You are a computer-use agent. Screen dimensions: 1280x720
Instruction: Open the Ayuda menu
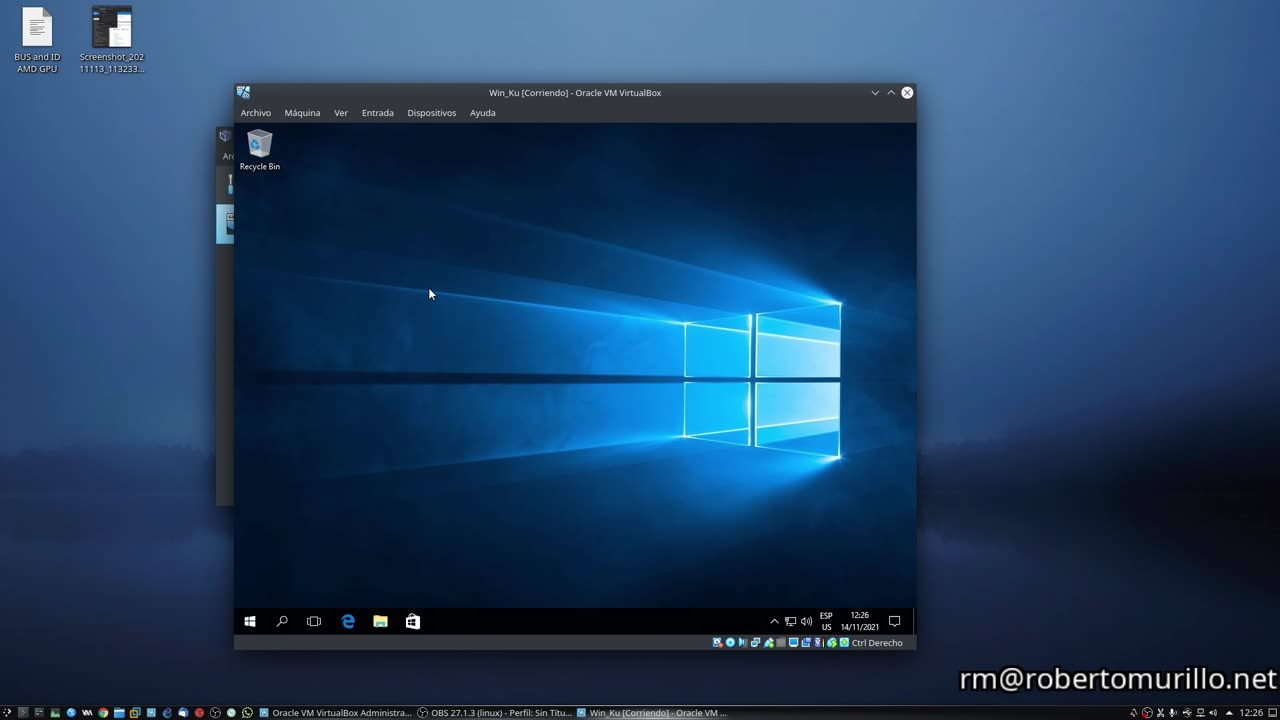(483, 113)
